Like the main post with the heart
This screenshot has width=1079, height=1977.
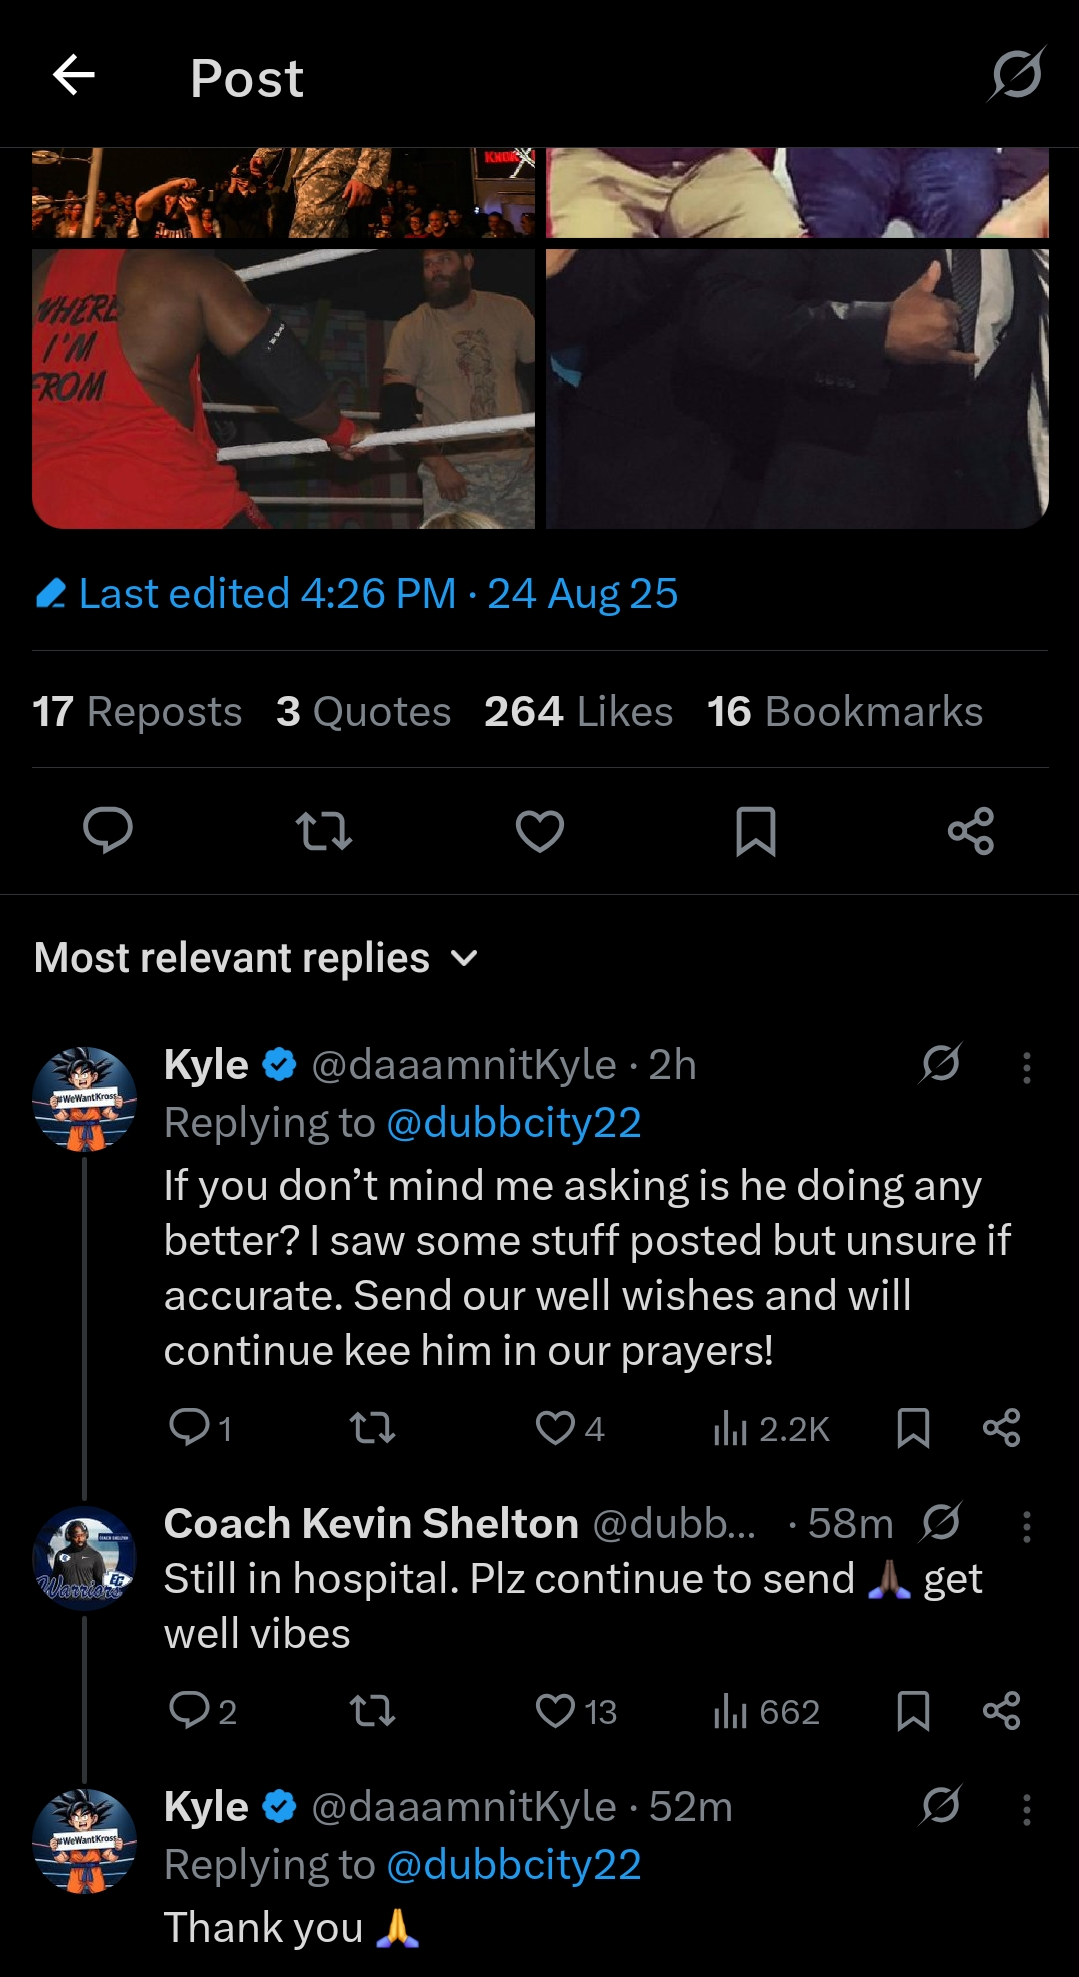(x=540, y=830)
